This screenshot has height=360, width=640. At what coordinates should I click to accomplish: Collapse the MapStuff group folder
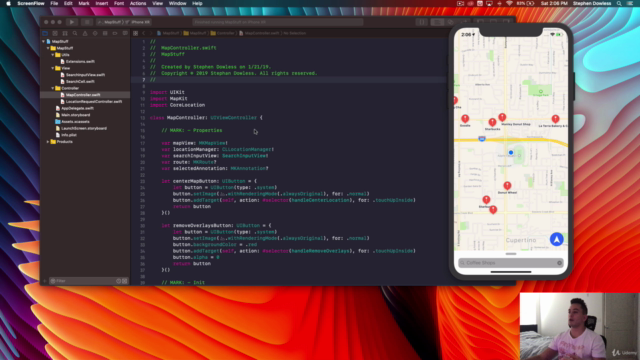(48, 48)
